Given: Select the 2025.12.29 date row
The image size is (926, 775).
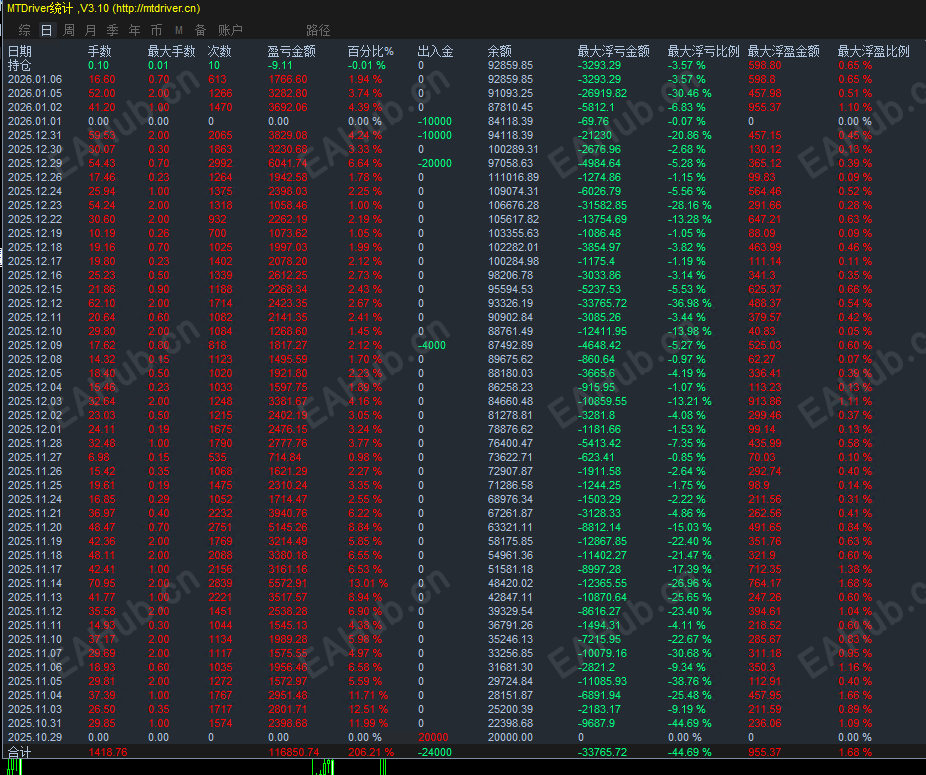Looking at the screenshot, I should (35, 163).
